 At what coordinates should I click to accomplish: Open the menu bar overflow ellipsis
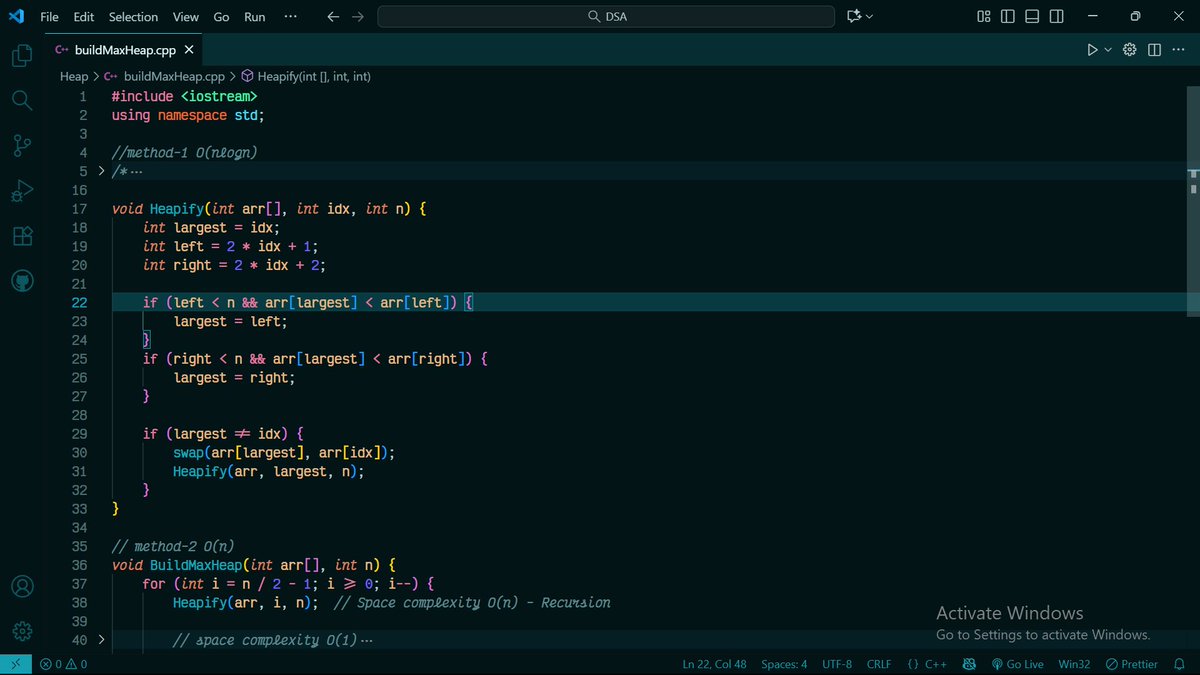pyautogui.click(x=290, y=17)
